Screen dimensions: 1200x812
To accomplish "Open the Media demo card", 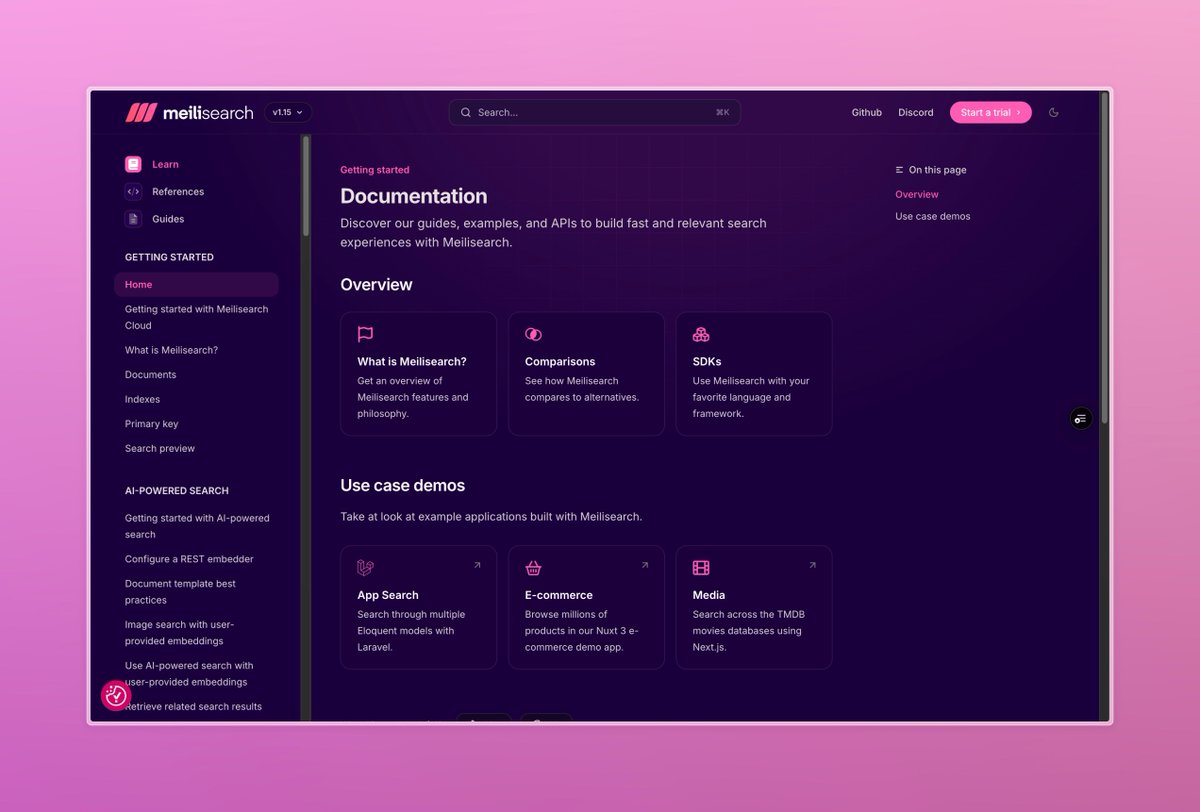I will tap(754, 607).
